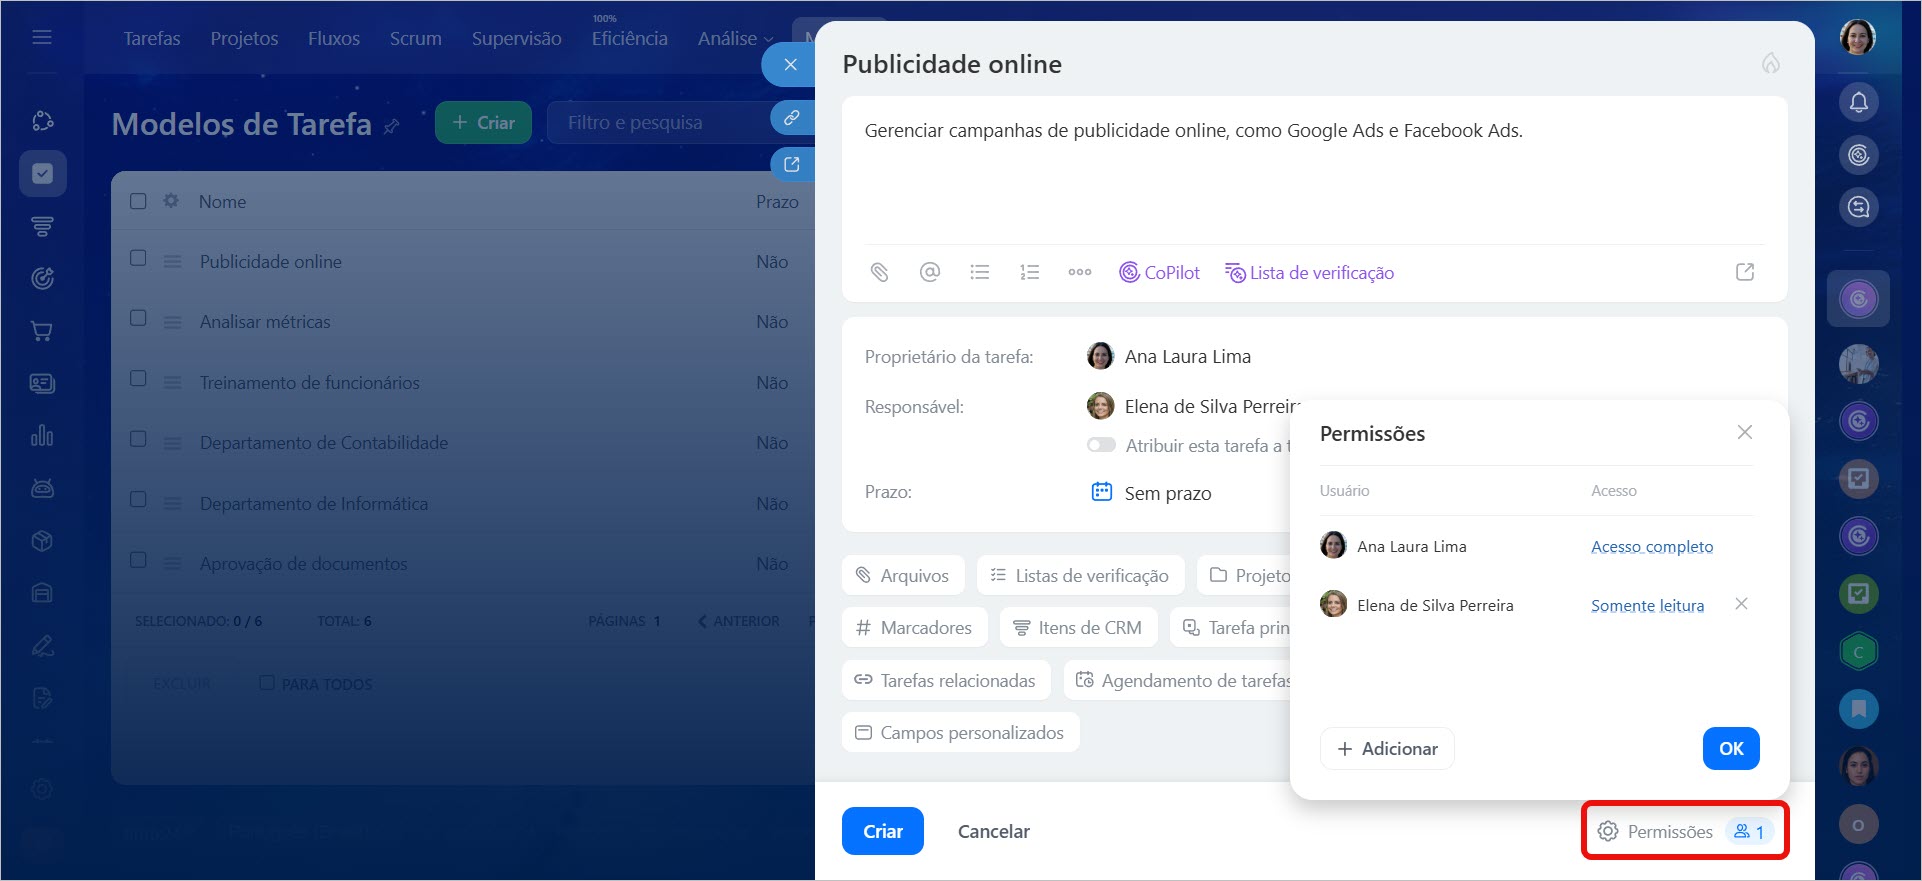Open CoPilot in the task editor
This screenshot has width=1922, height=881.
pyautogui.click(x=1159, y=272)
